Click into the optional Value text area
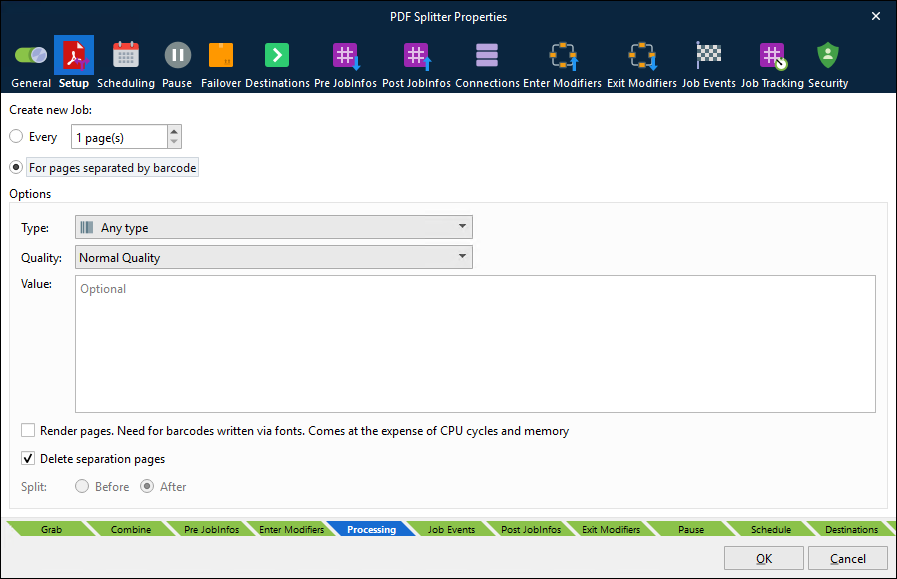Screen dimensions: 897x579 coord(475,344)
